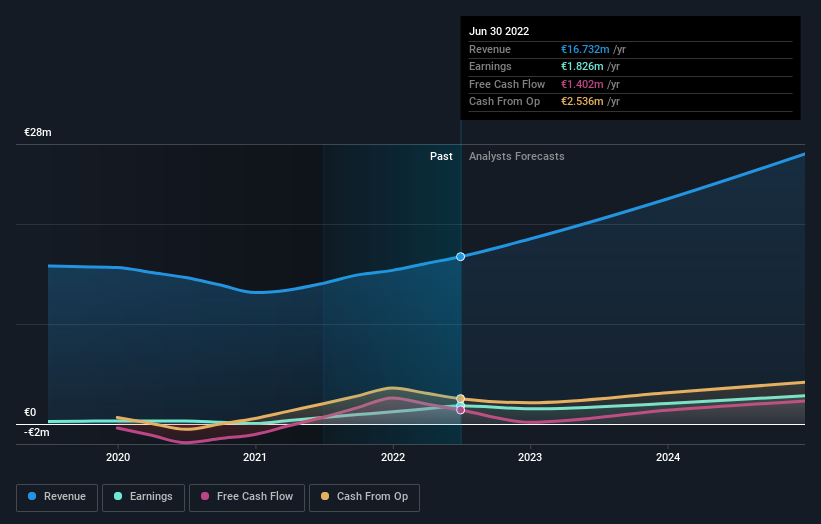Click the Cash From Op label in tooltip
The width and height of the screenshot is (821, 524).
pos(504,102)
